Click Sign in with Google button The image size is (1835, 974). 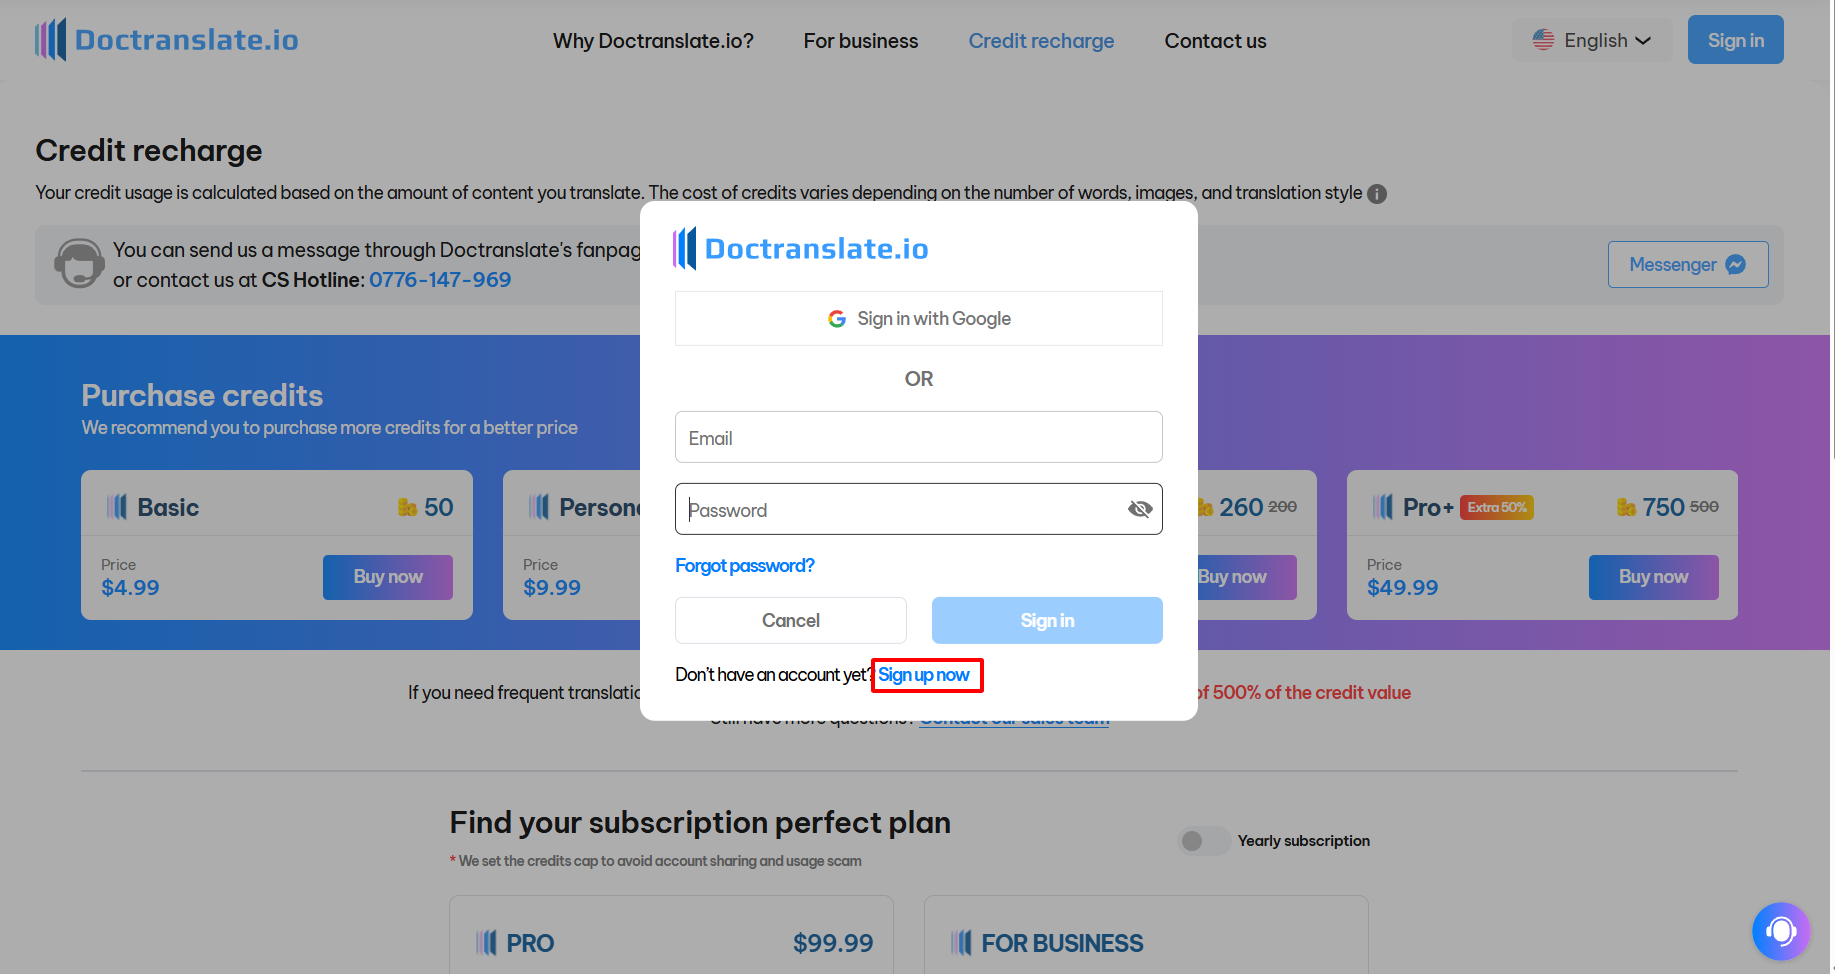918,319
